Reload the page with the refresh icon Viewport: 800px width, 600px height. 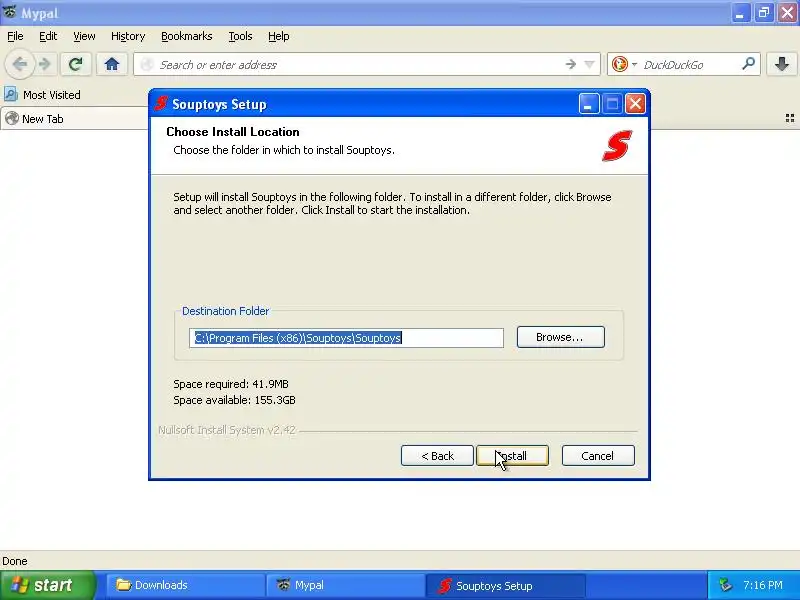(x=76, y=64)
